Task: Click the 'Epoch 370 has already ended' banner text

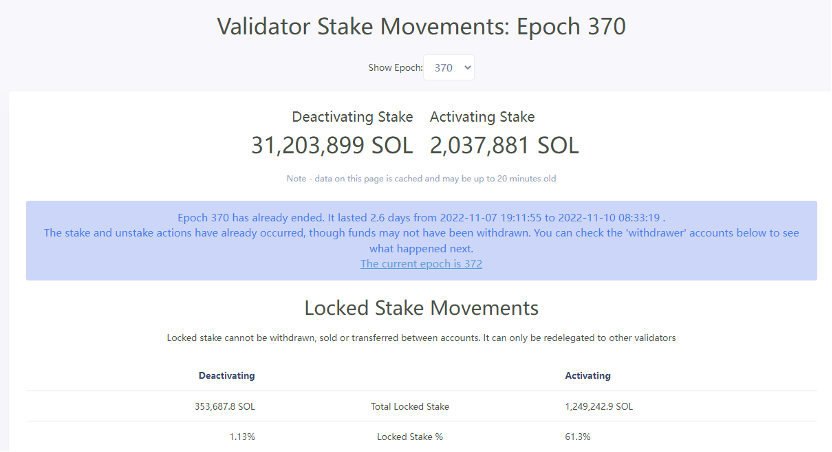Action: click(421, 216)
